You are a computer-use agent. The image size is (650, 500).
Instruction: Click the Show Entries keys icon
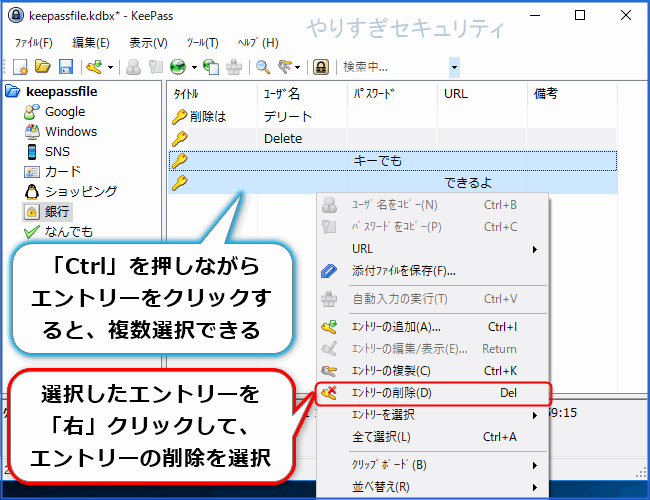click(285, 66)
